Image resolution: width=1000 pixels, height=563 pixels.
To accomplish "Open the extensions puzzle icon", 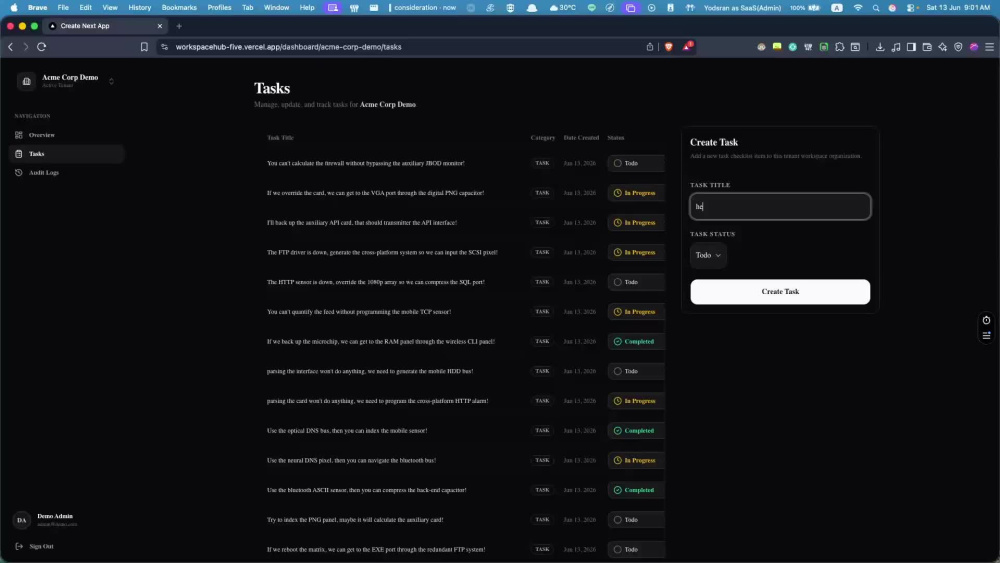I will pos(839,47).
